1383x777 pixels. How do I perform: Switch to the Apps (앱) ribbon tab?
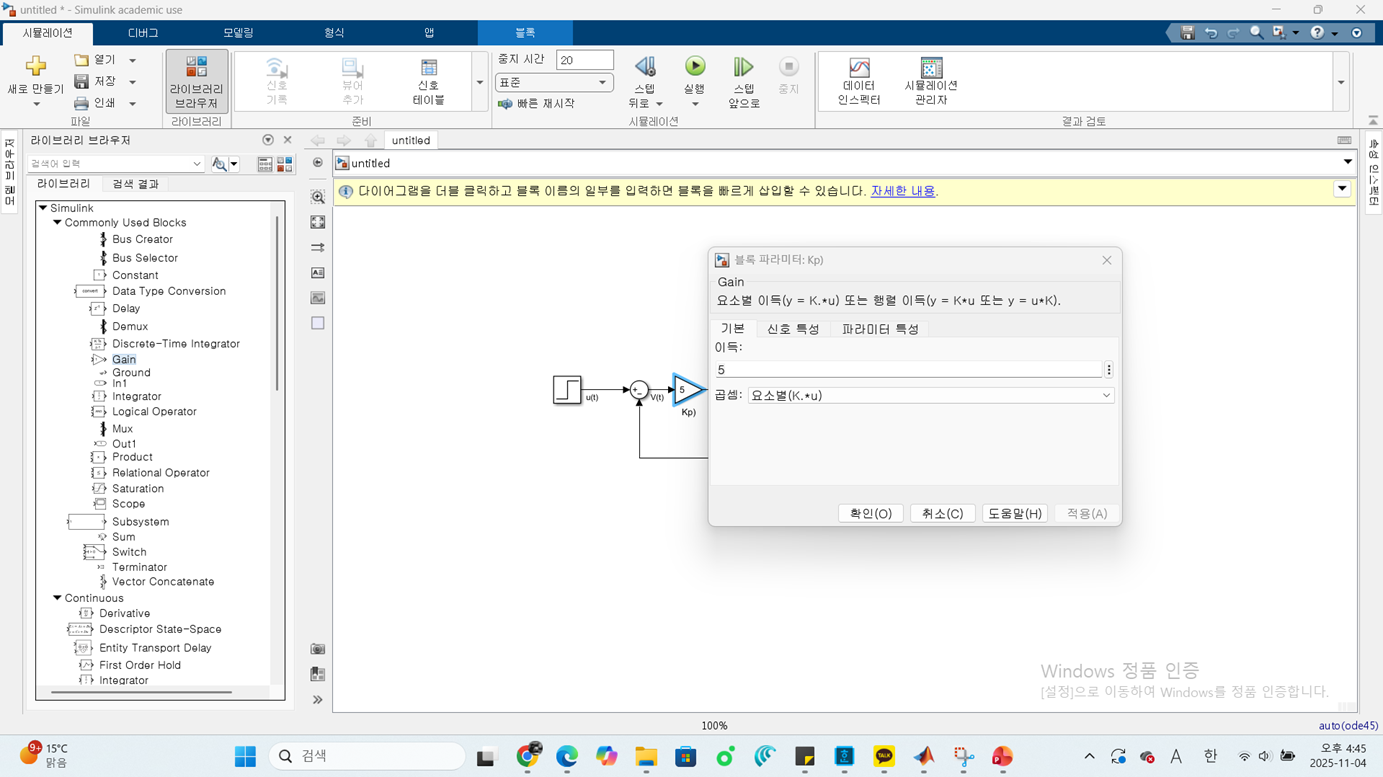[429, 33]
